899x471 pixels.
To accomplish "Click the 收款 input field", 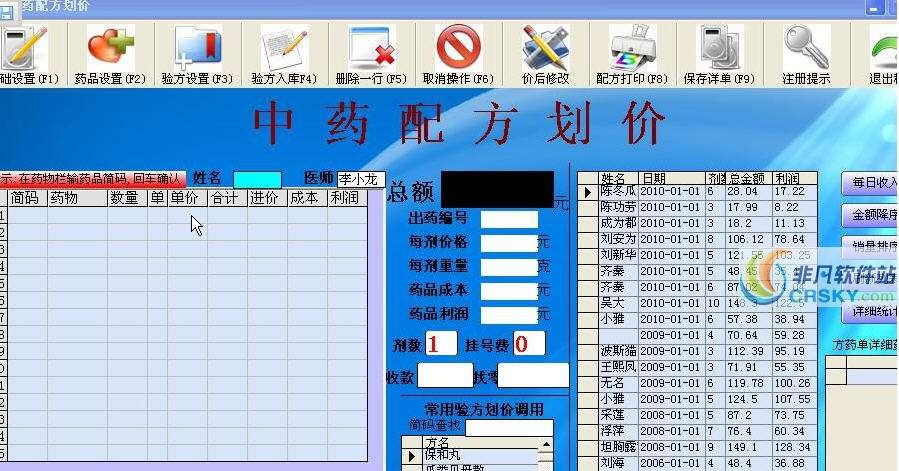I will [x=445, y=376].
